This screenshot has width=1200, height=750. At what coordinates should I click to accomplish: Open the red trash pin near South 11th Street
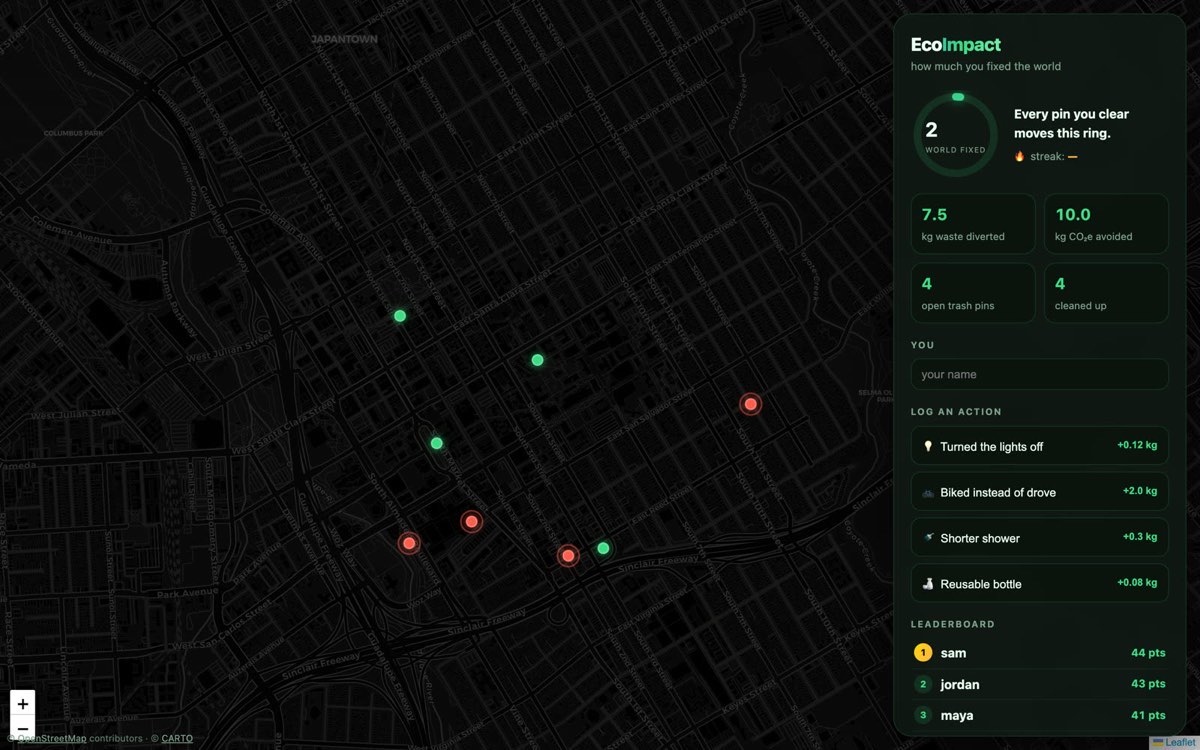pos(750,404)
